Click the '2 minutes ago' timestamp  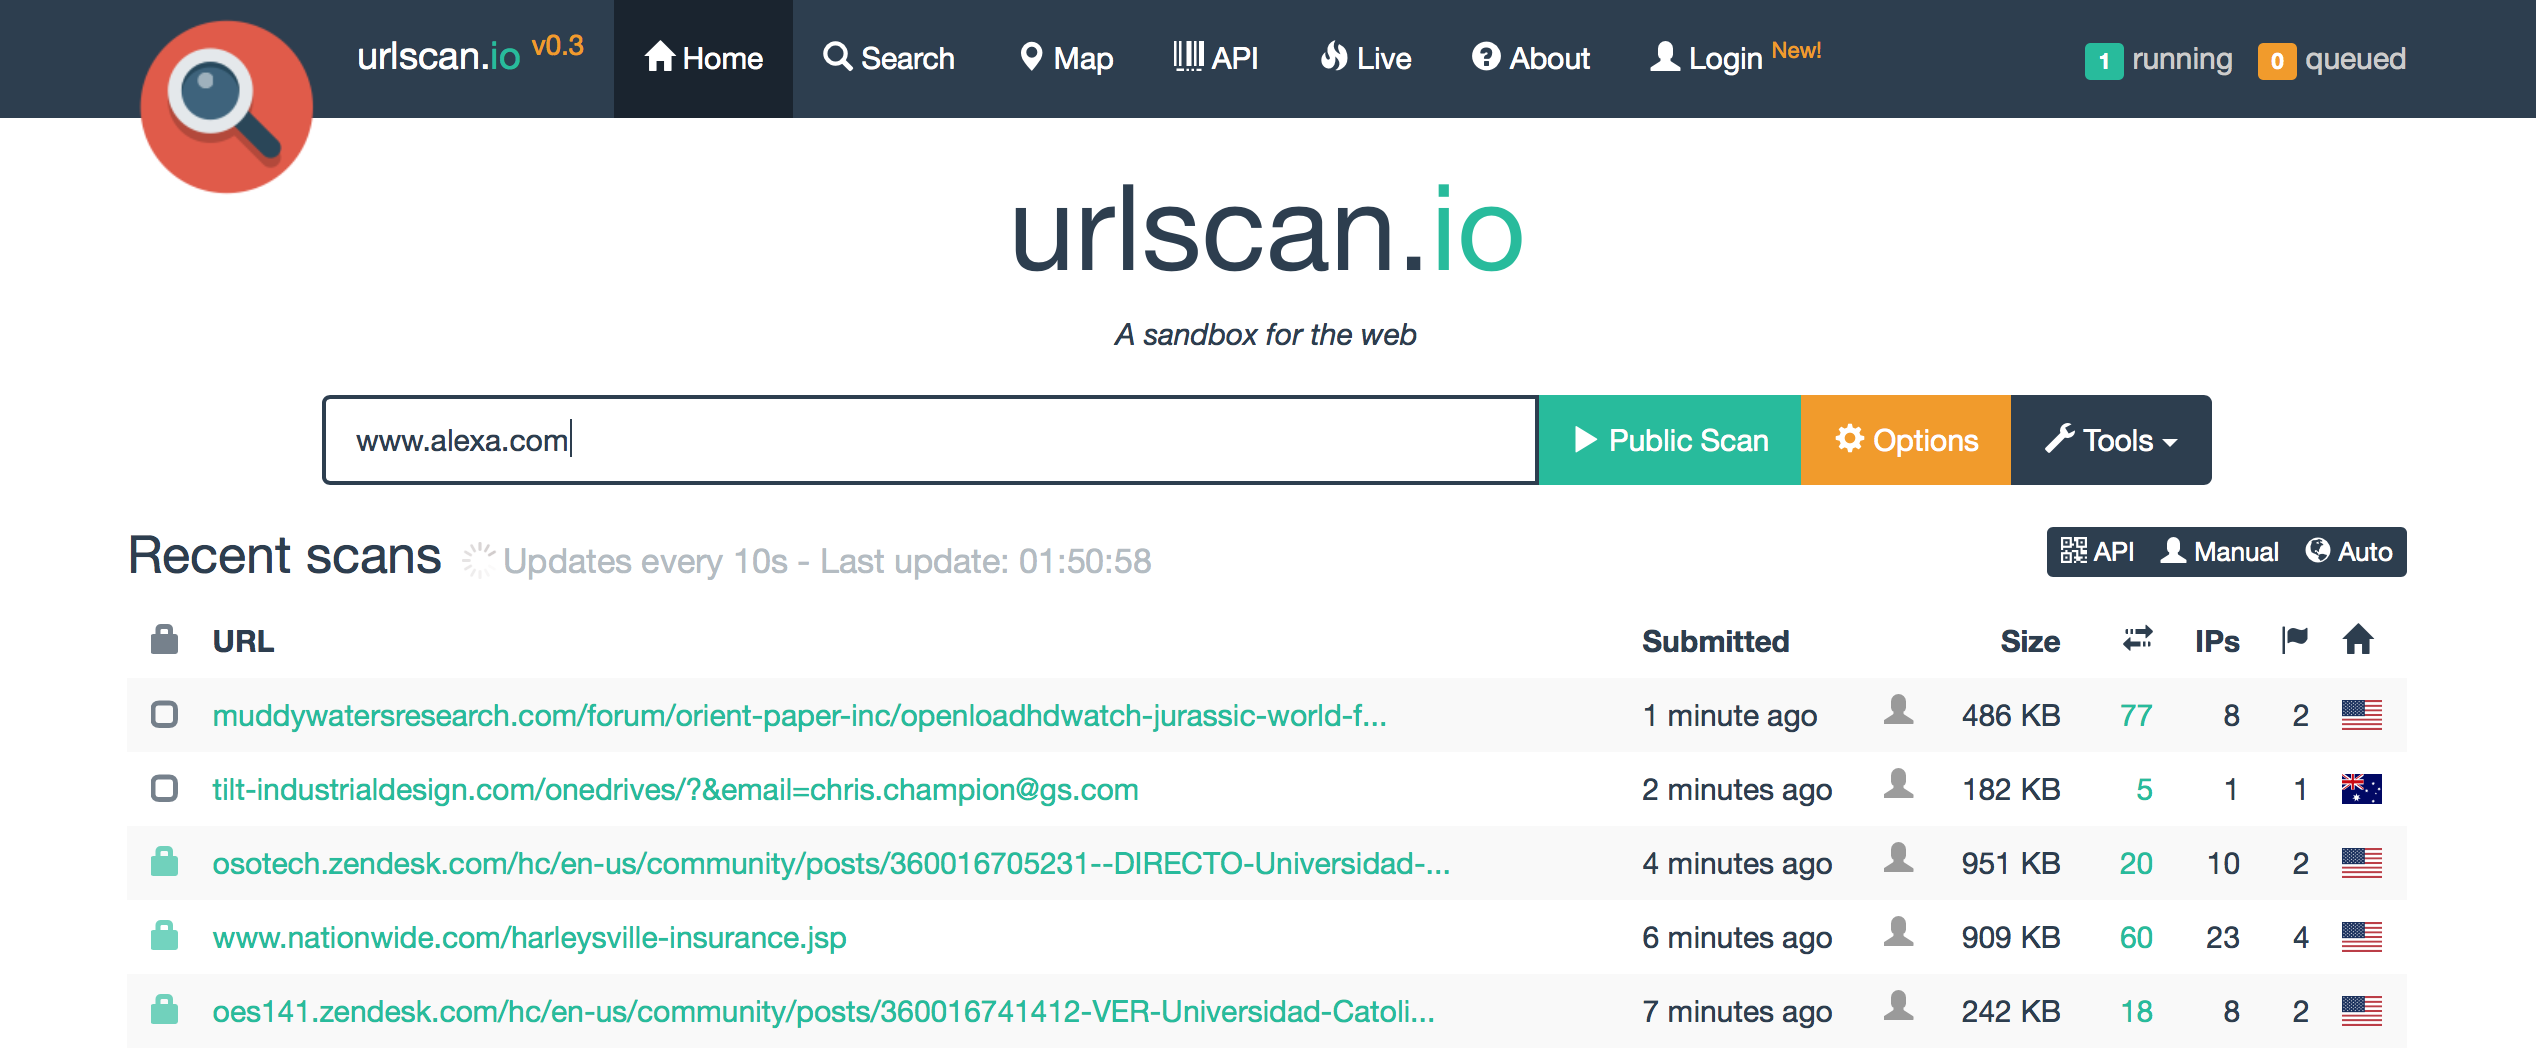tap(1737, 789)
